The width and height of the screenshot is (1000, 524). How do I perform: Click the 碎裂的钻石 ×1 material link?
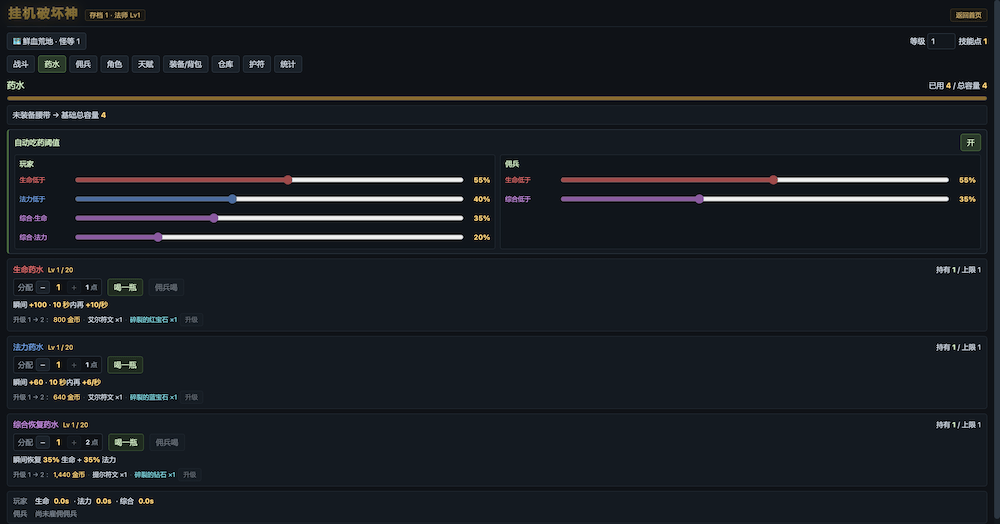[x=155, y=475]
